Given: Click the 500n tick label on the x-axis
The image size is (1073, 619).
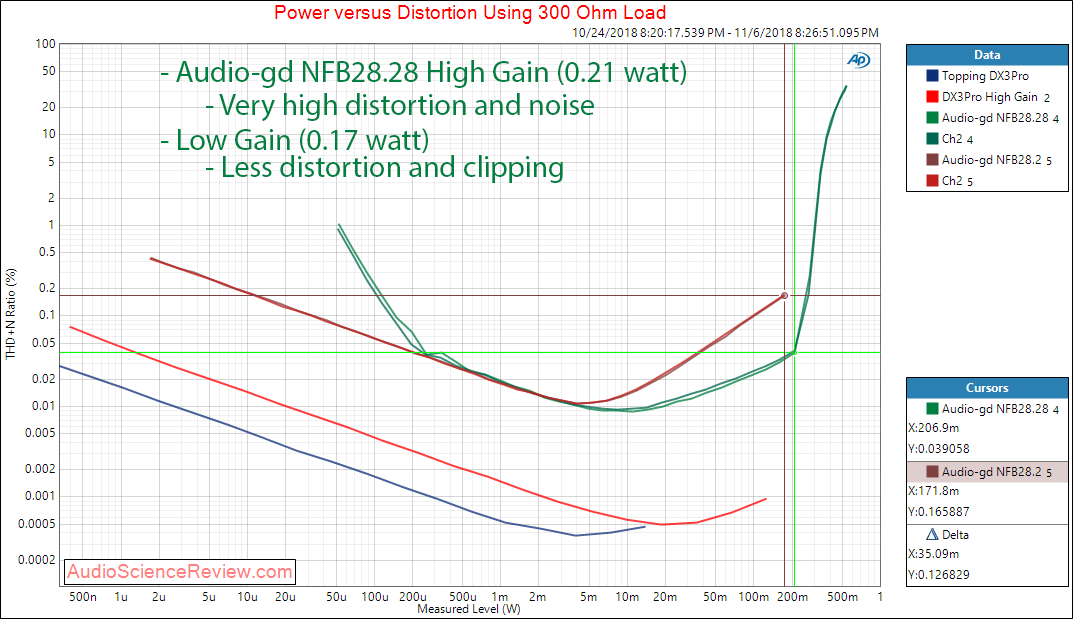Looking at the screenshot, I should [x=83, y=597].
